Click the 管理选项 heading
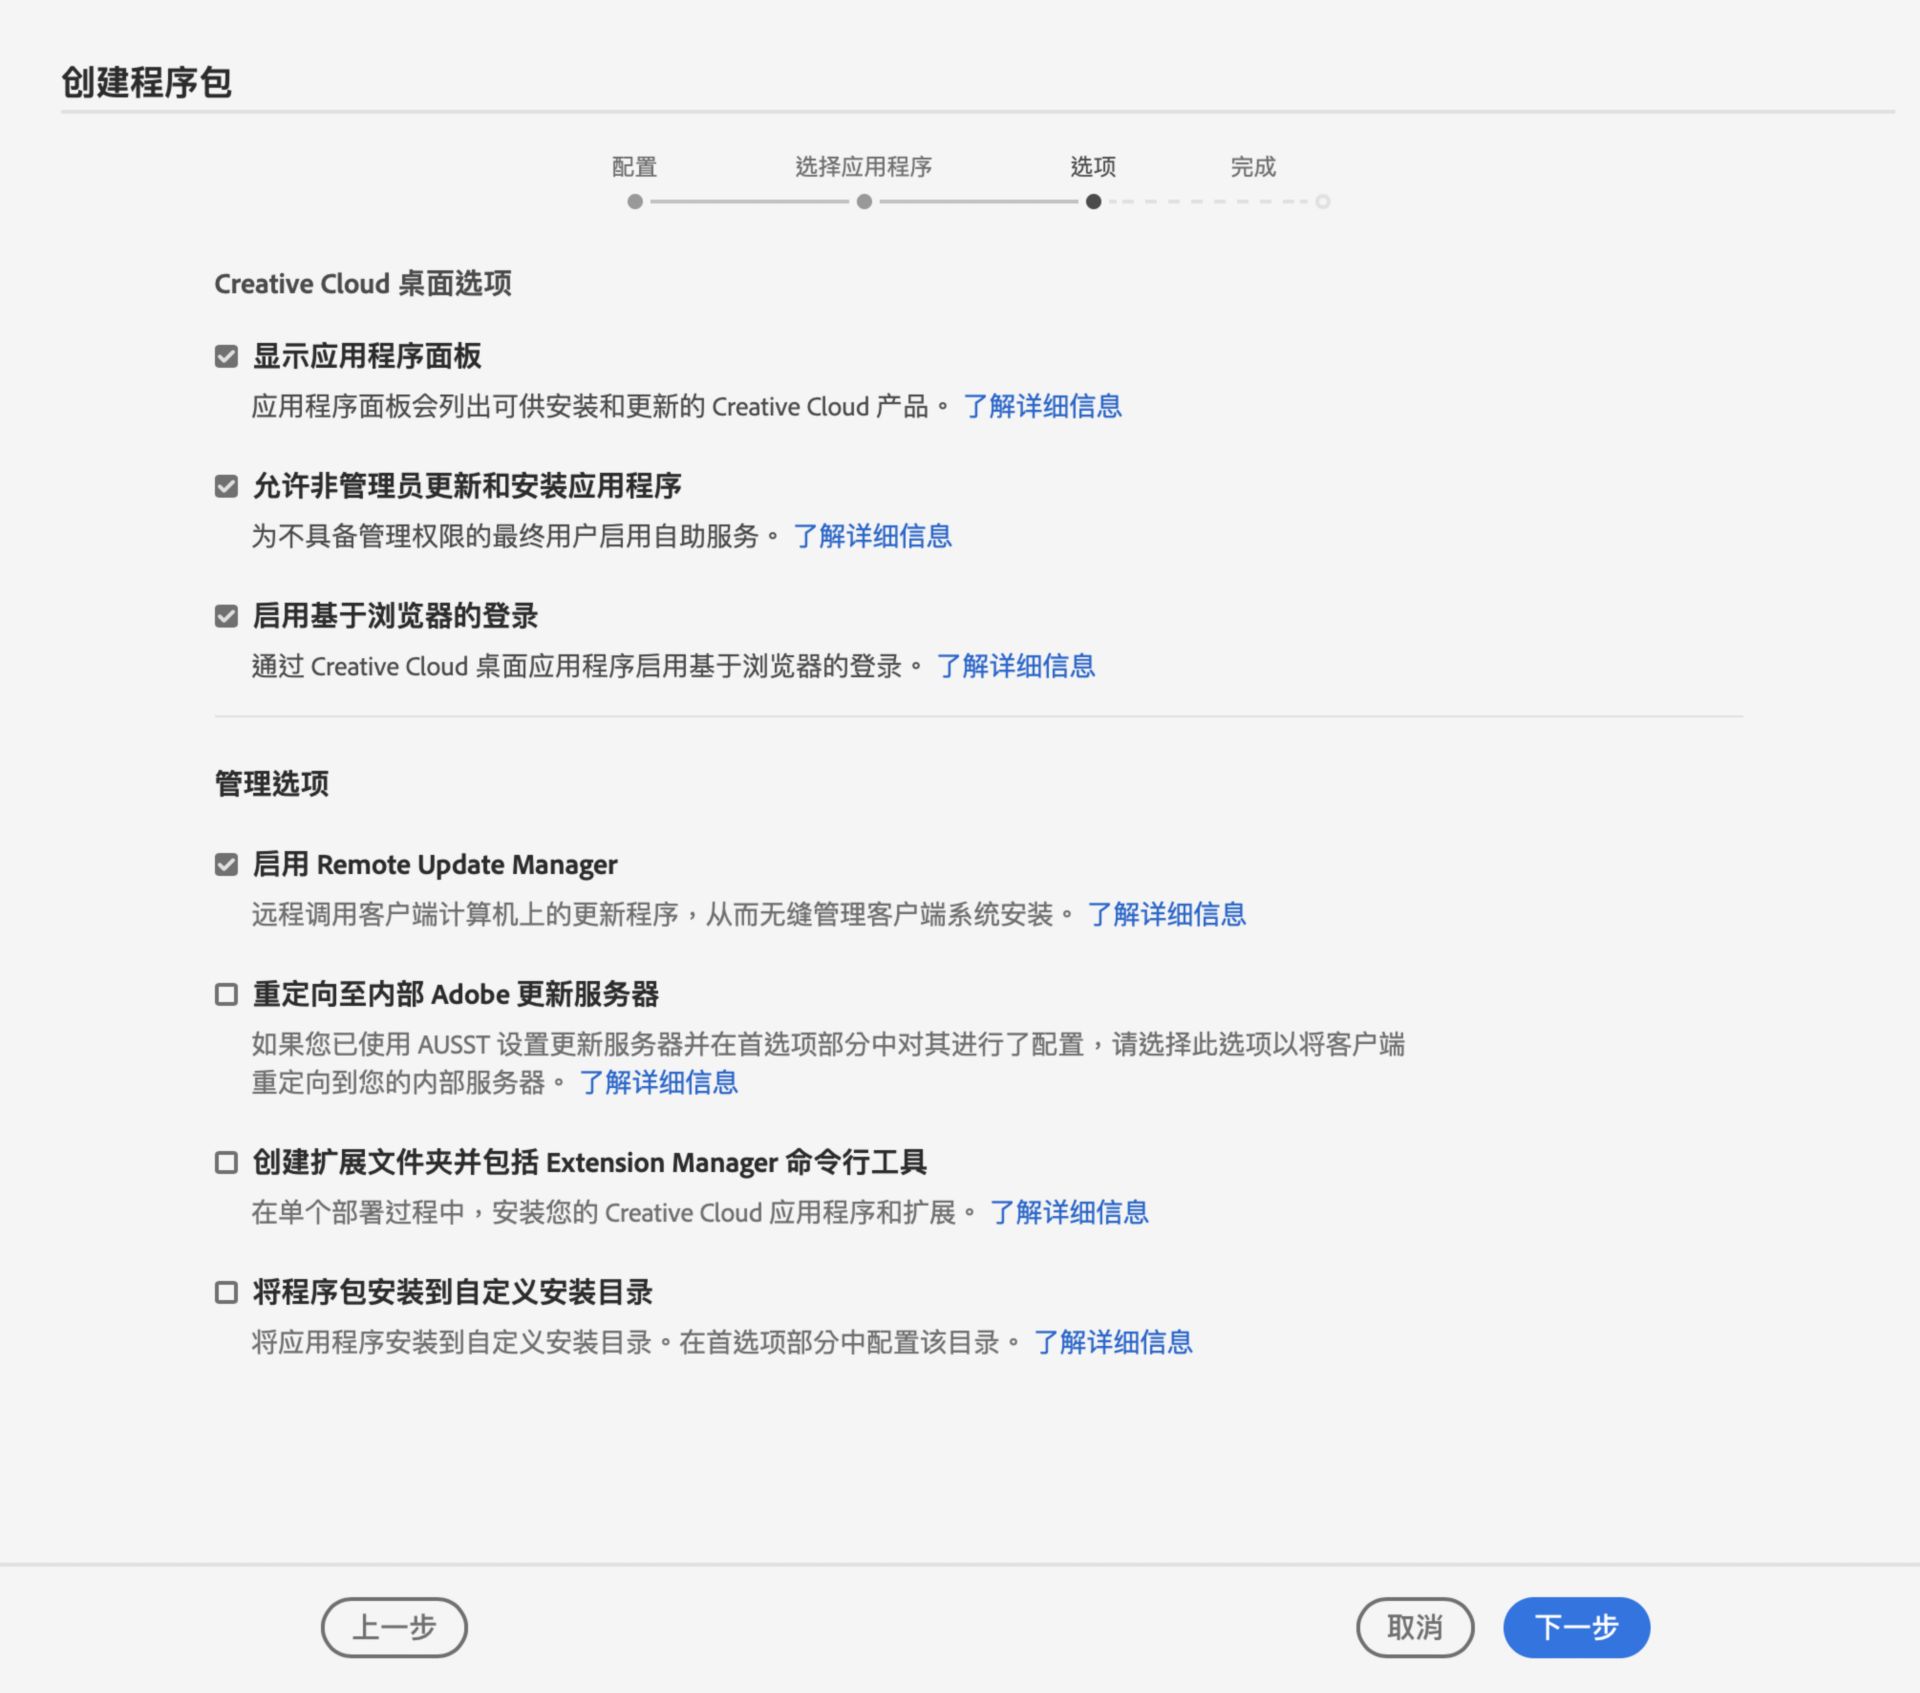The height and width of the screenshot is (1693, 1920). pyautogui.click(x=272, y=784)
